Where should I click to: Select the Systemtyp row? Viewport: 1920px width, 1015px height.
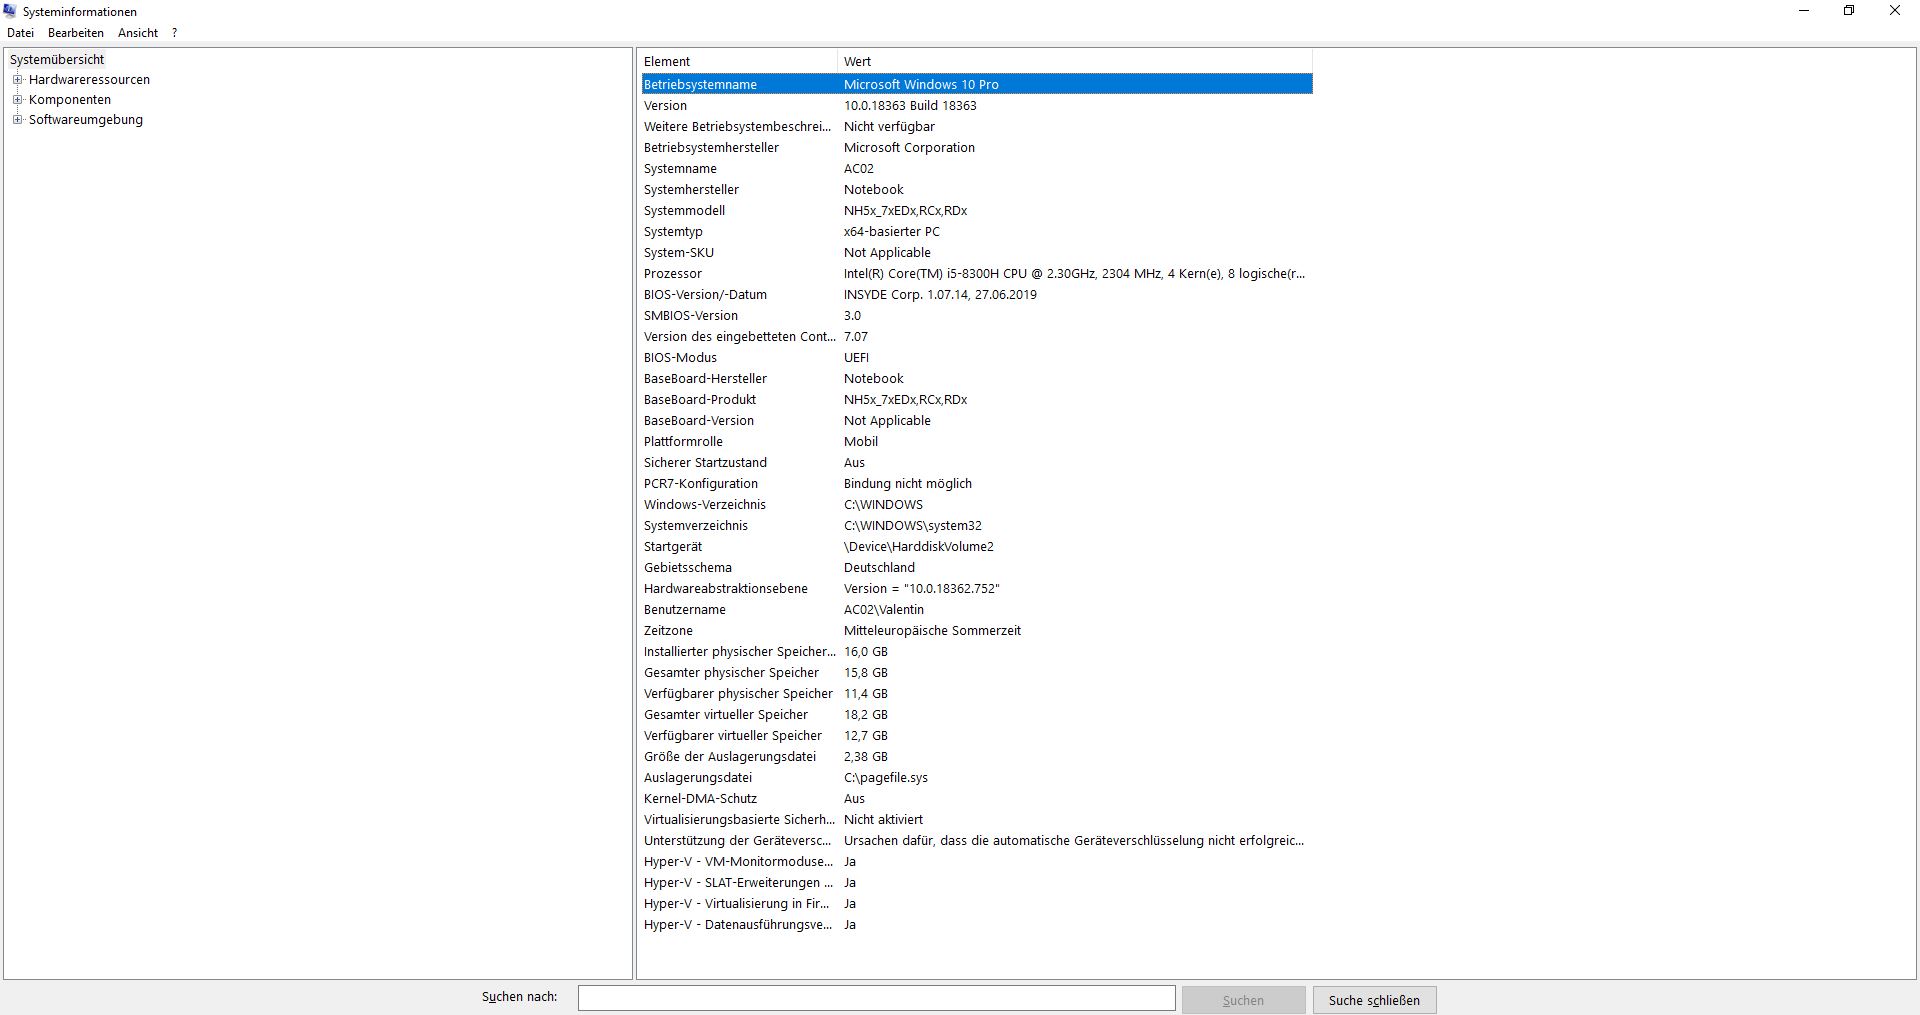[977, 232]
